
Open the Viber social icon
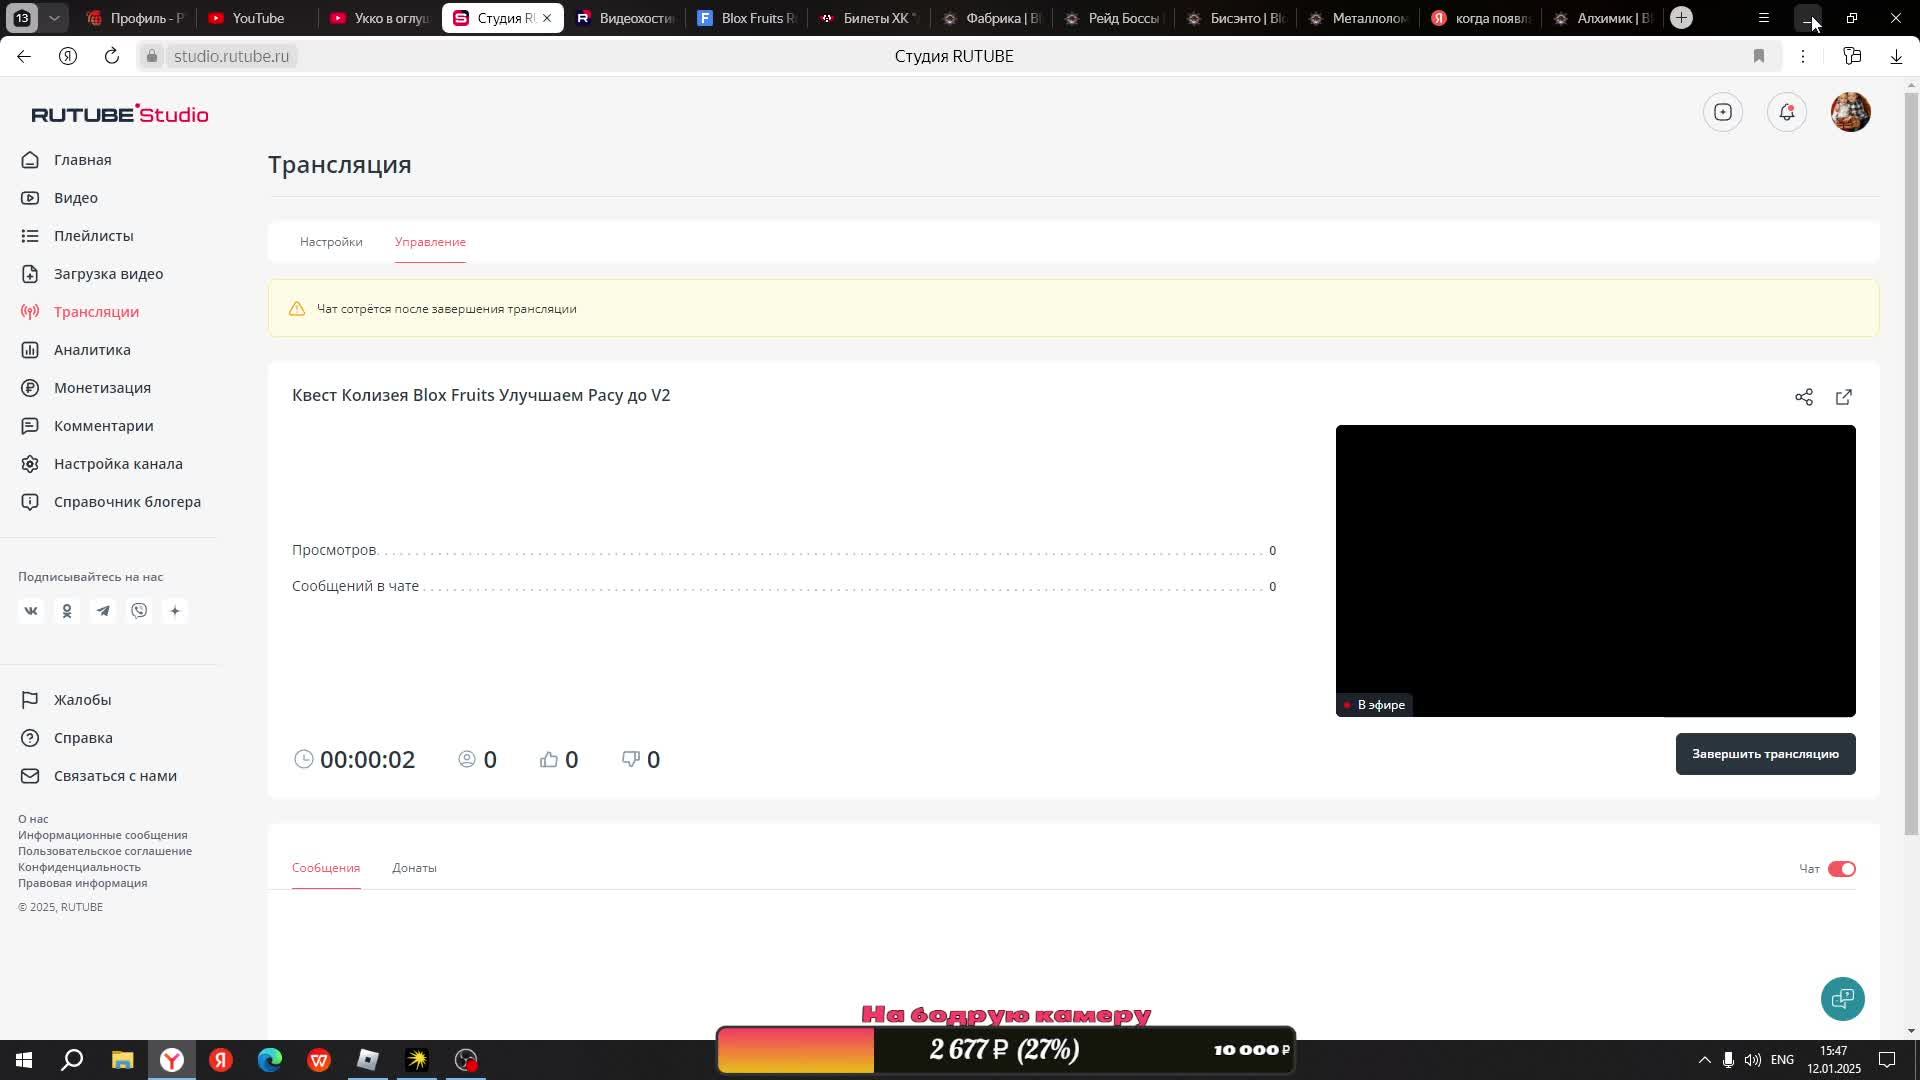point(139,611)
